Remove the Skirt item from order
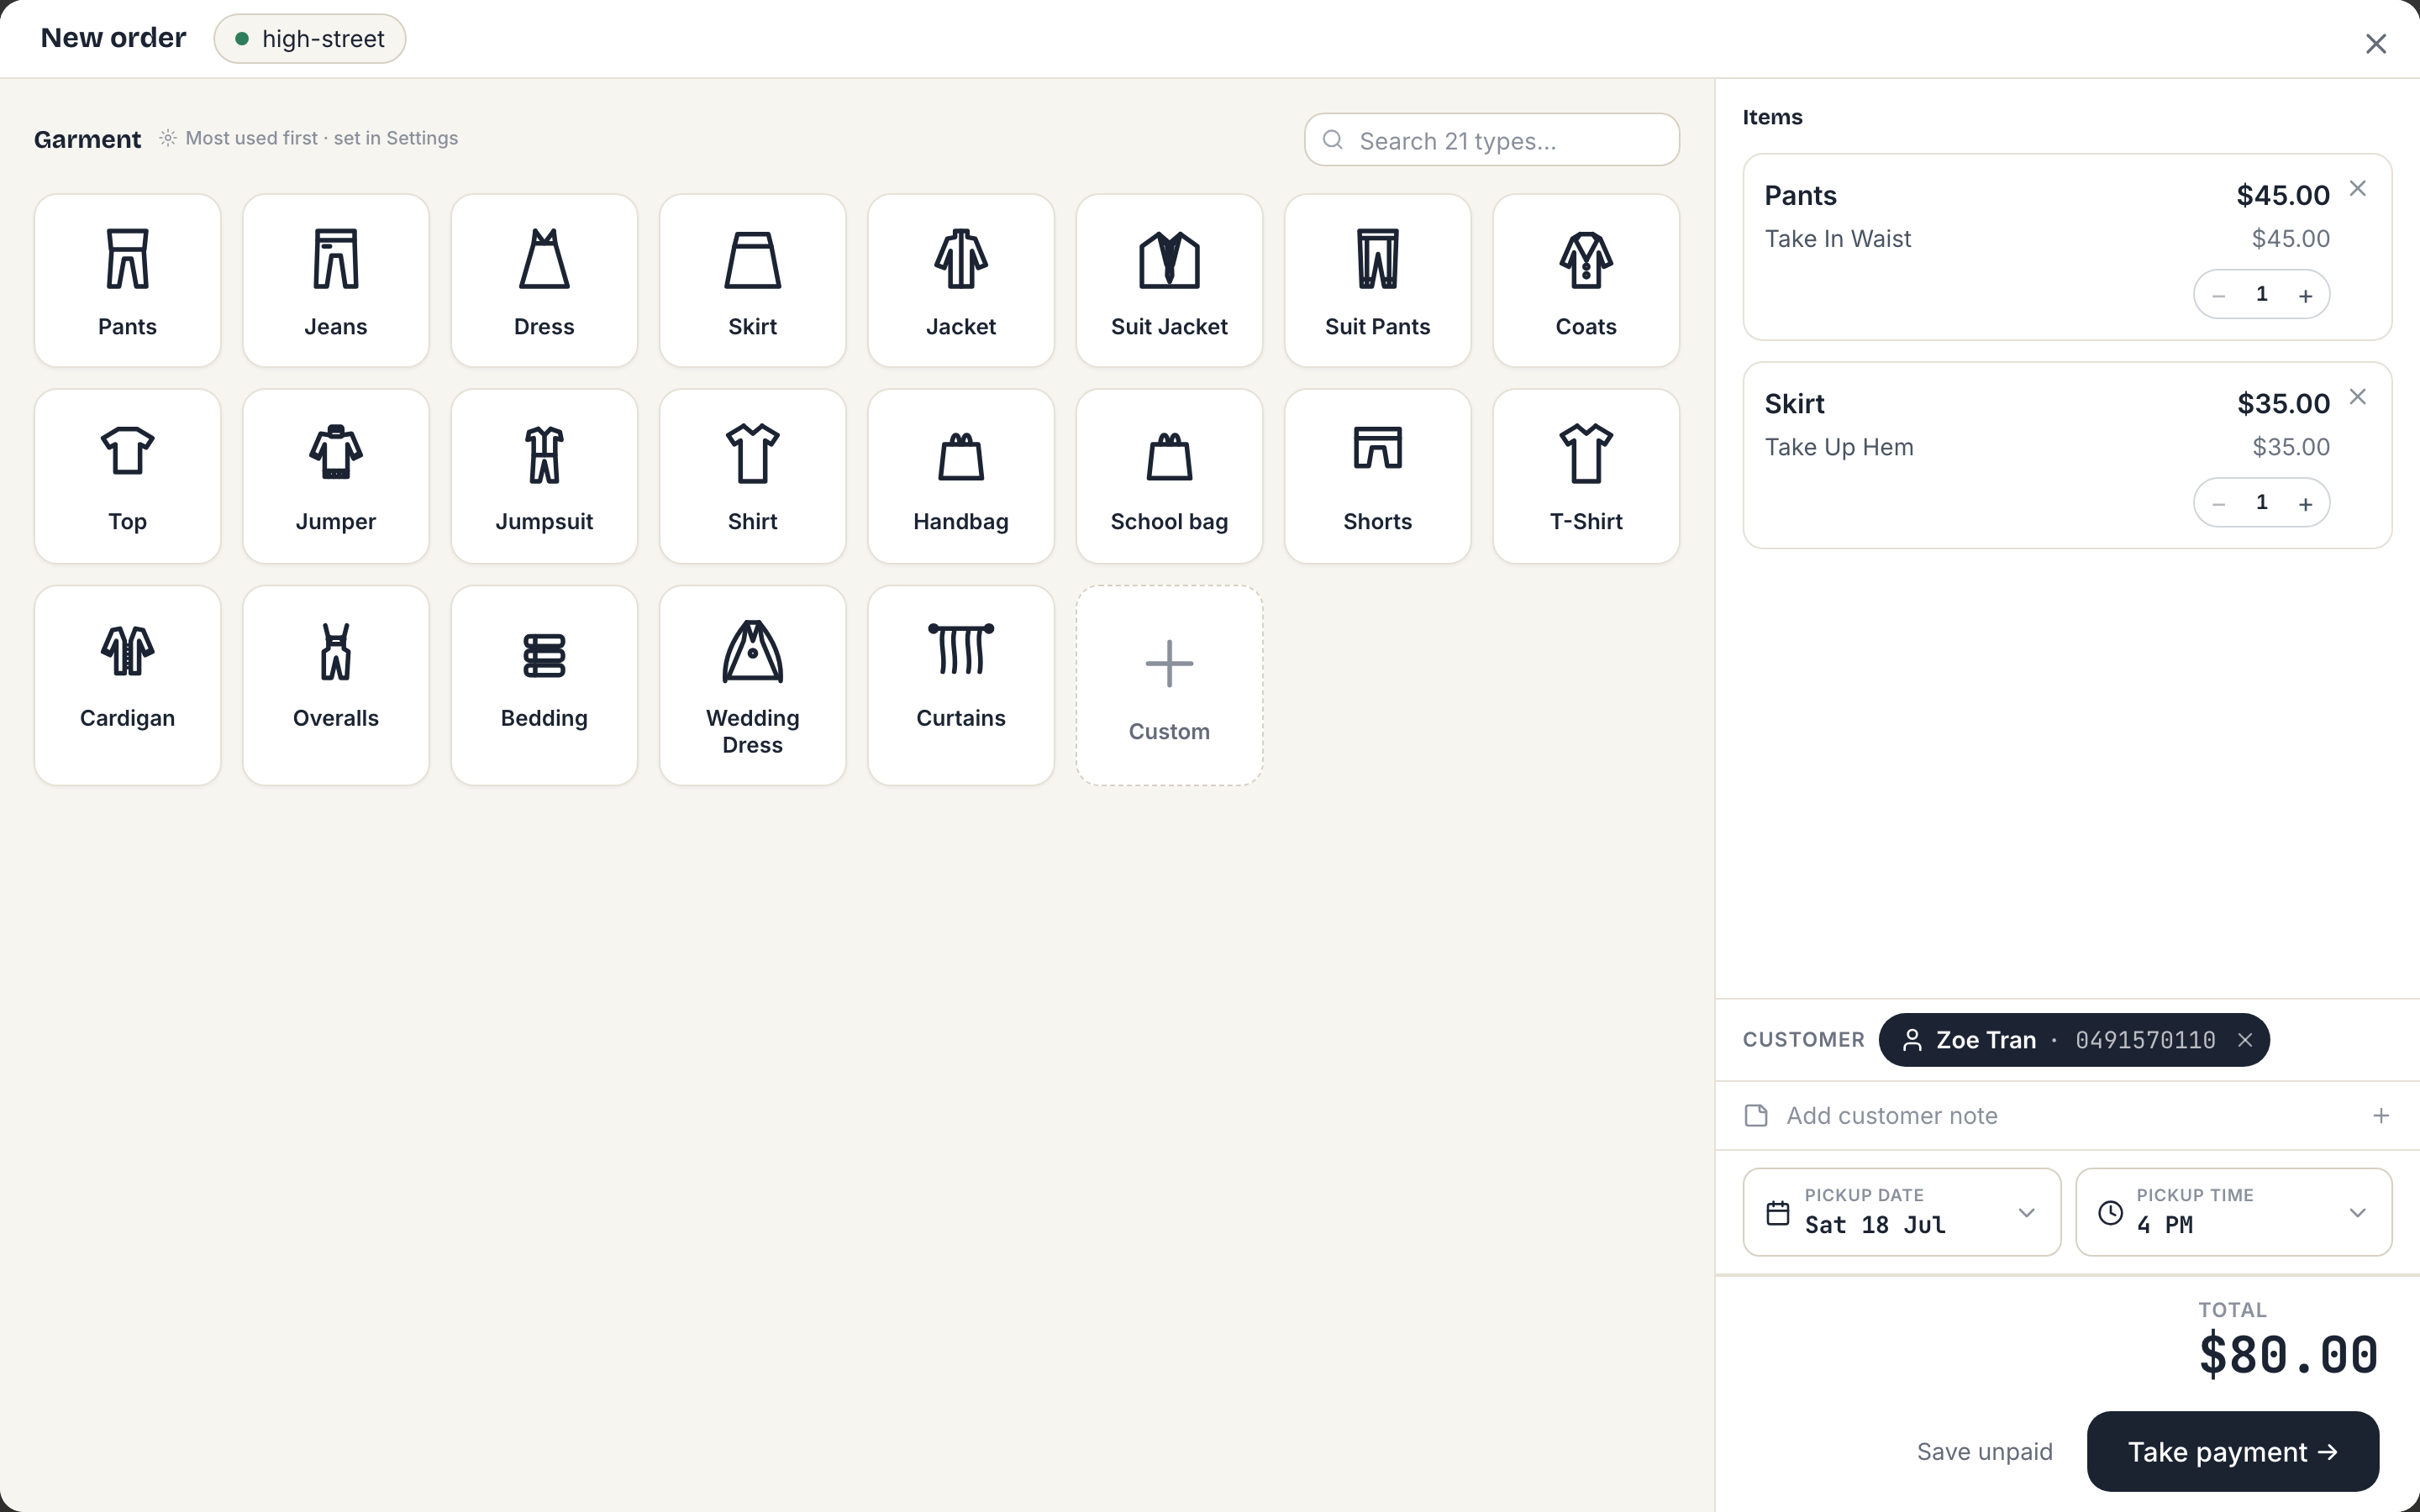 [x=2357, y=397]
